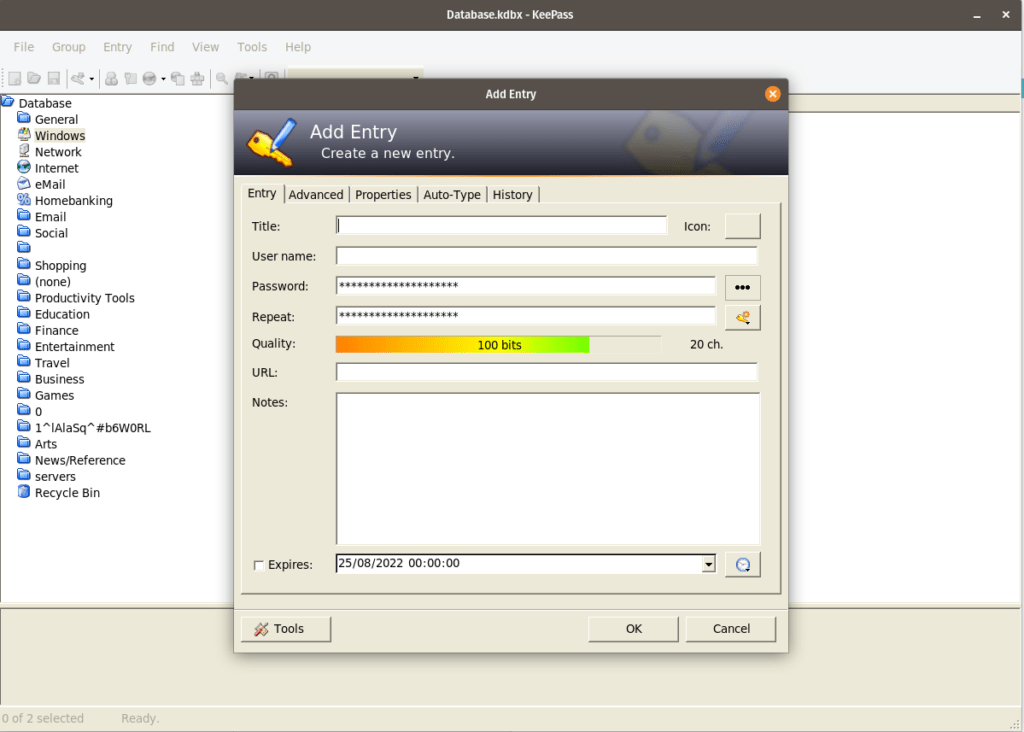
Task: Click the Save database floppy icon
Action: pos(54,79)
